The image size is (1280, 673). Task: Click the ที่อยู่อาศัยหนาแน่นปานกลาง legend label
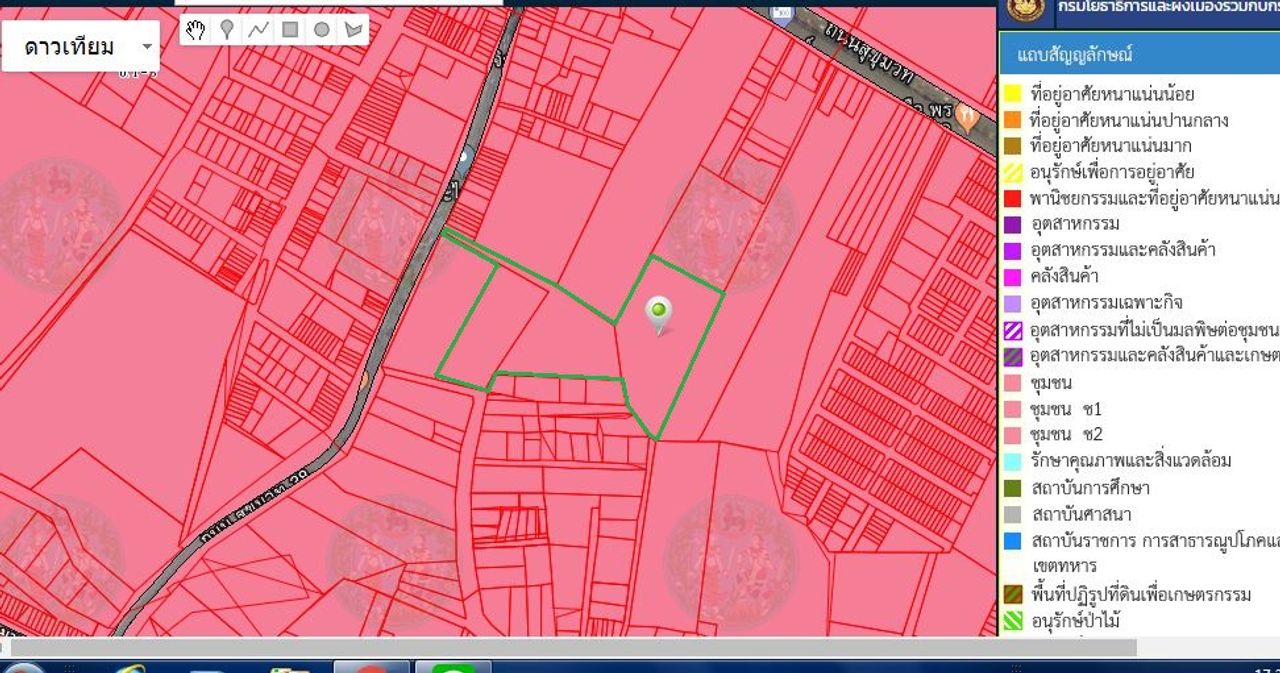click(1128, 120)
